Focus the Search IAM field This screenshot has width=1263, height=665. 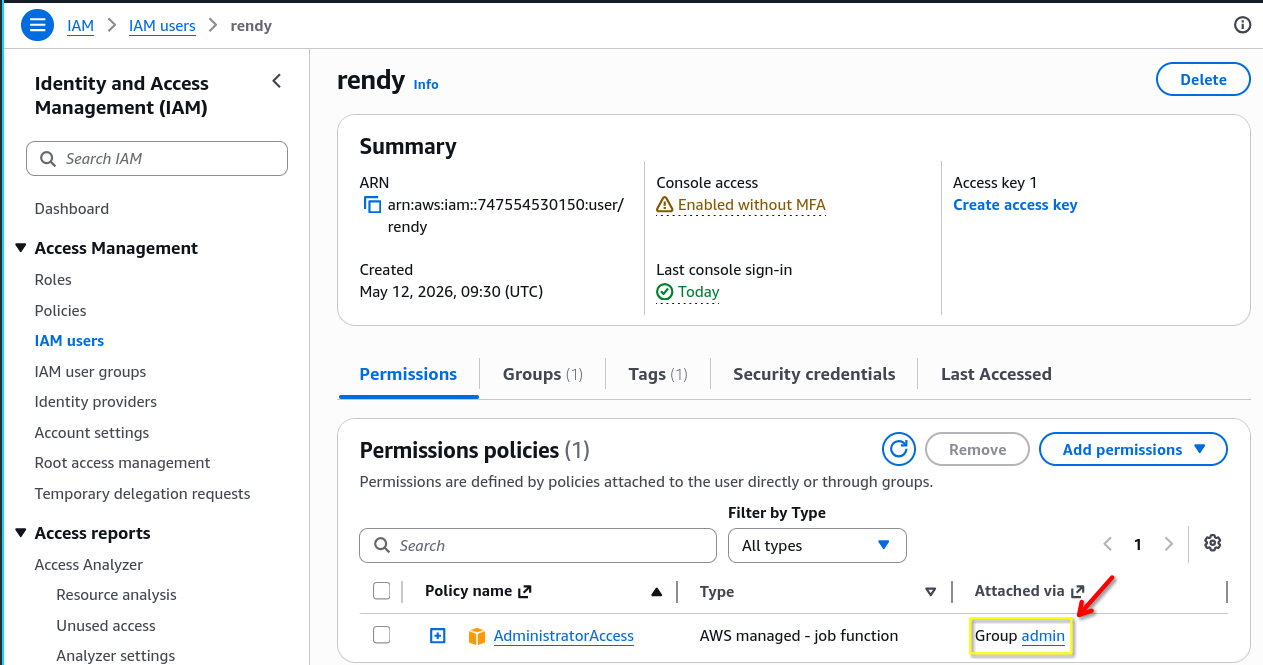point(157,159)
